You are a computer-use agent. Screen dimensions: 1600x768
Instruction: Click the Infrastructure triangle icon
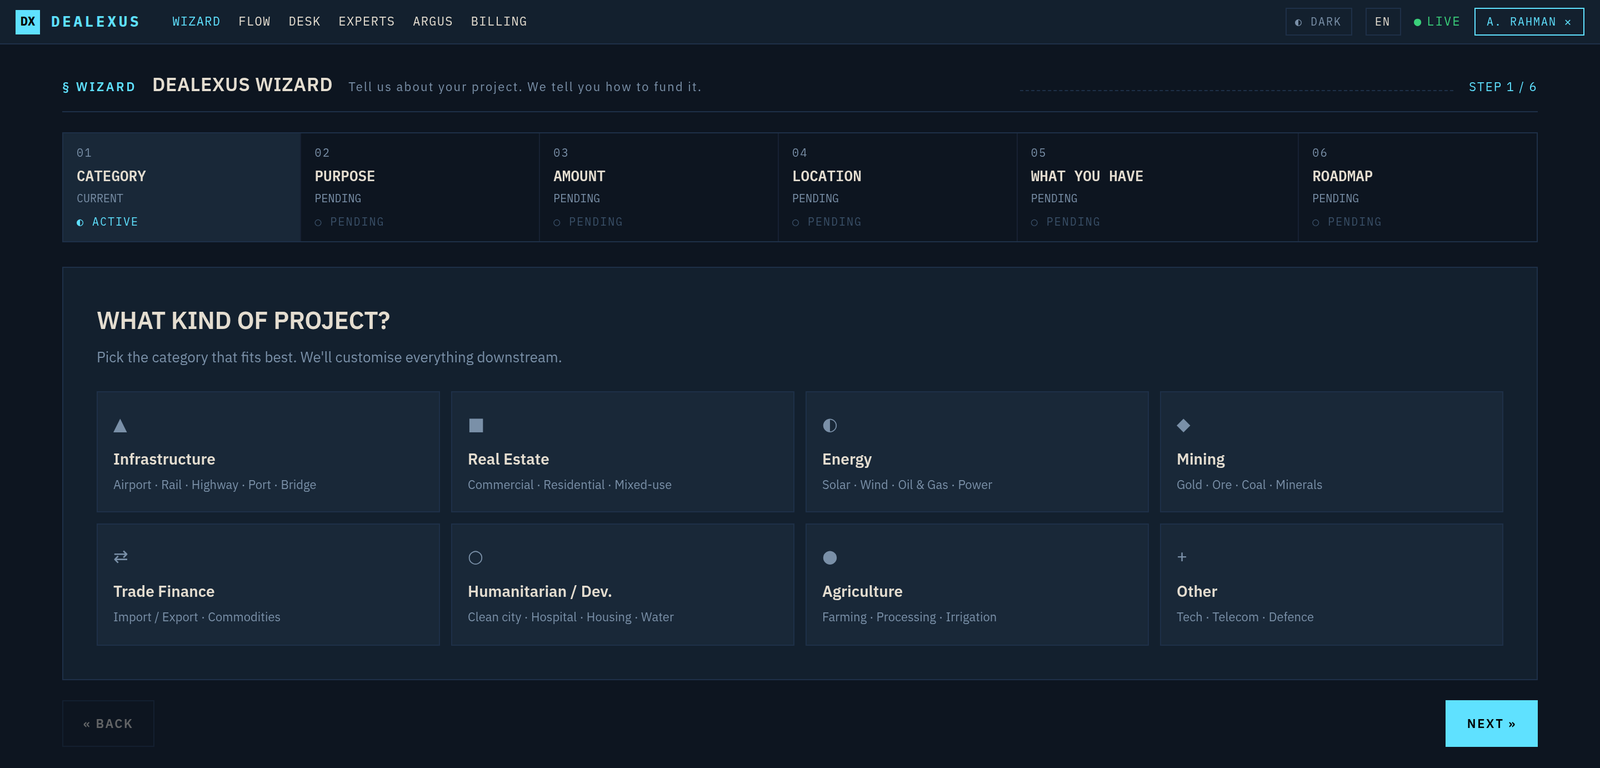coord(120,426)
